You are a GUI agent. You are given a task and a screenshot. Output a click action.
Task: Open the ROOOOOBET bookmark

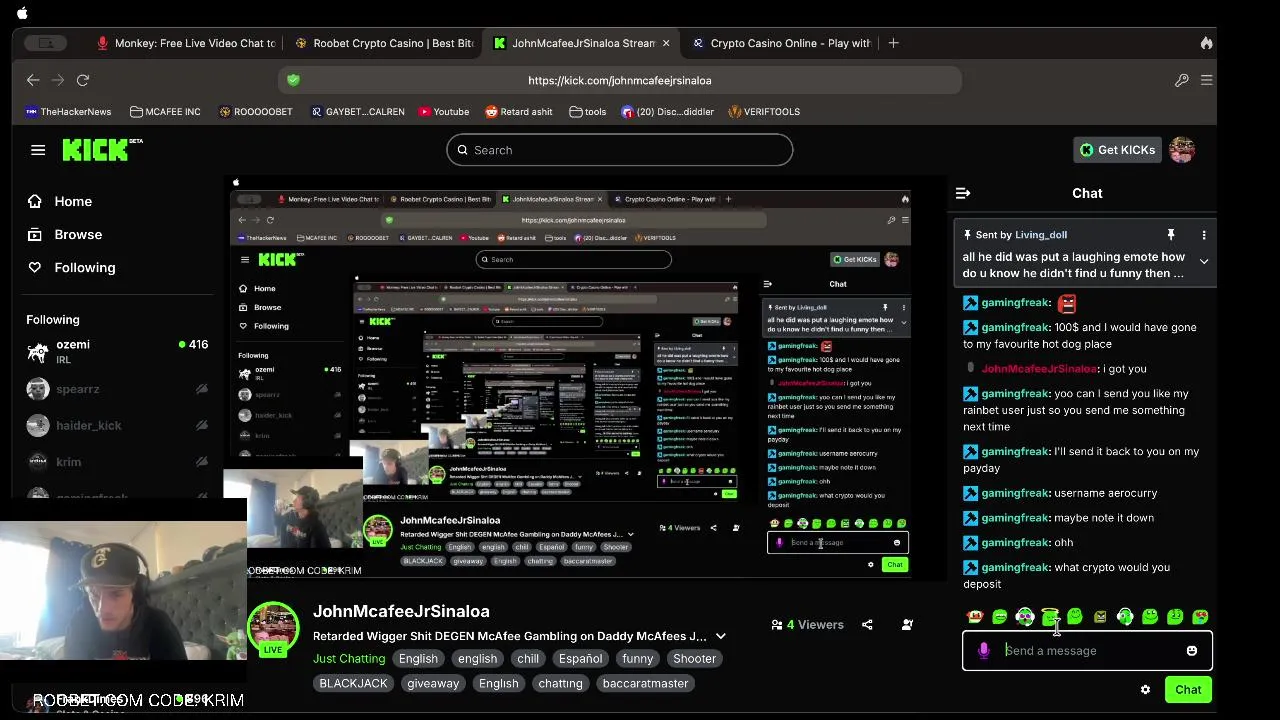coord(256,112)
